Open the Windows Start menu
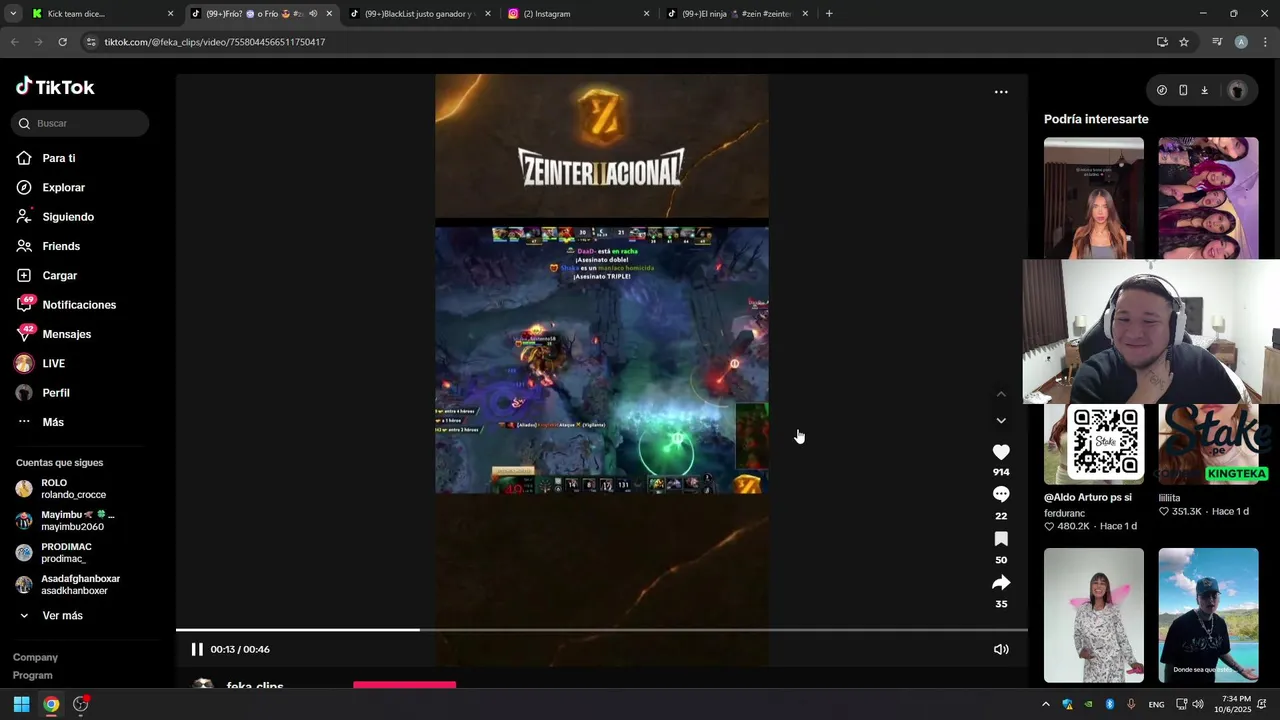 21,704
